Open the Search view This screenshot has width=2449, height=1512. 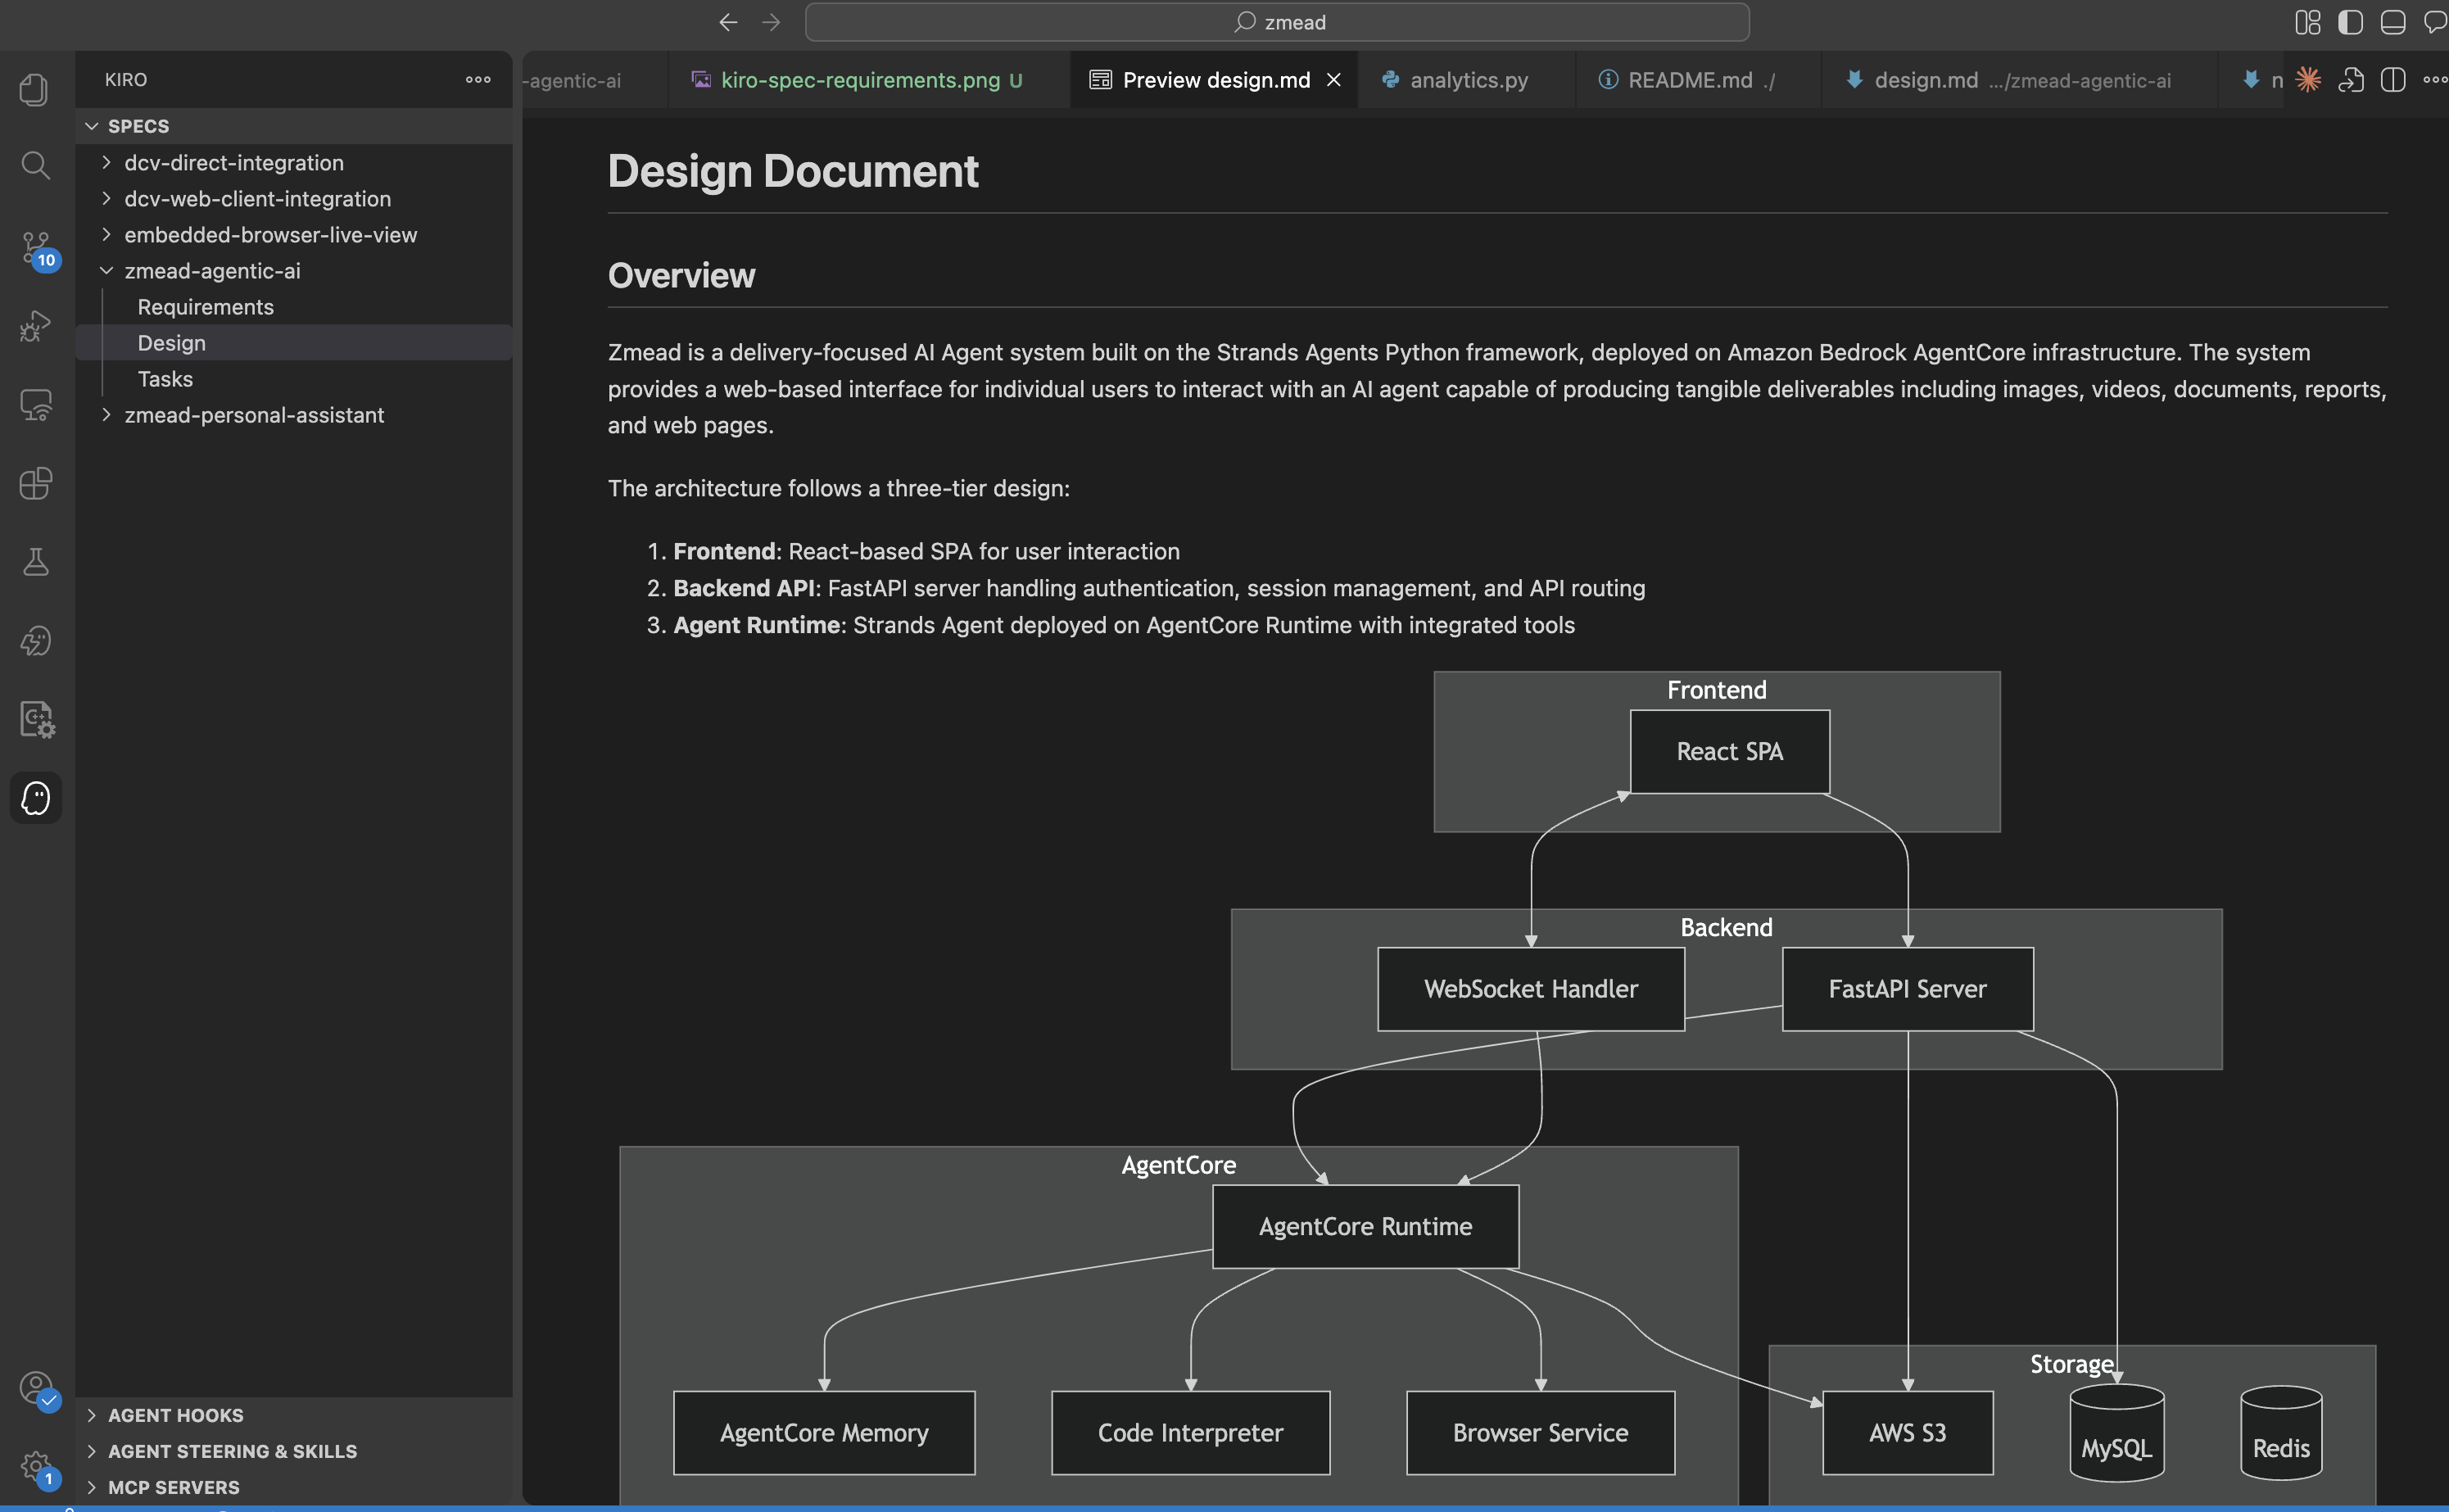point(35,165)
